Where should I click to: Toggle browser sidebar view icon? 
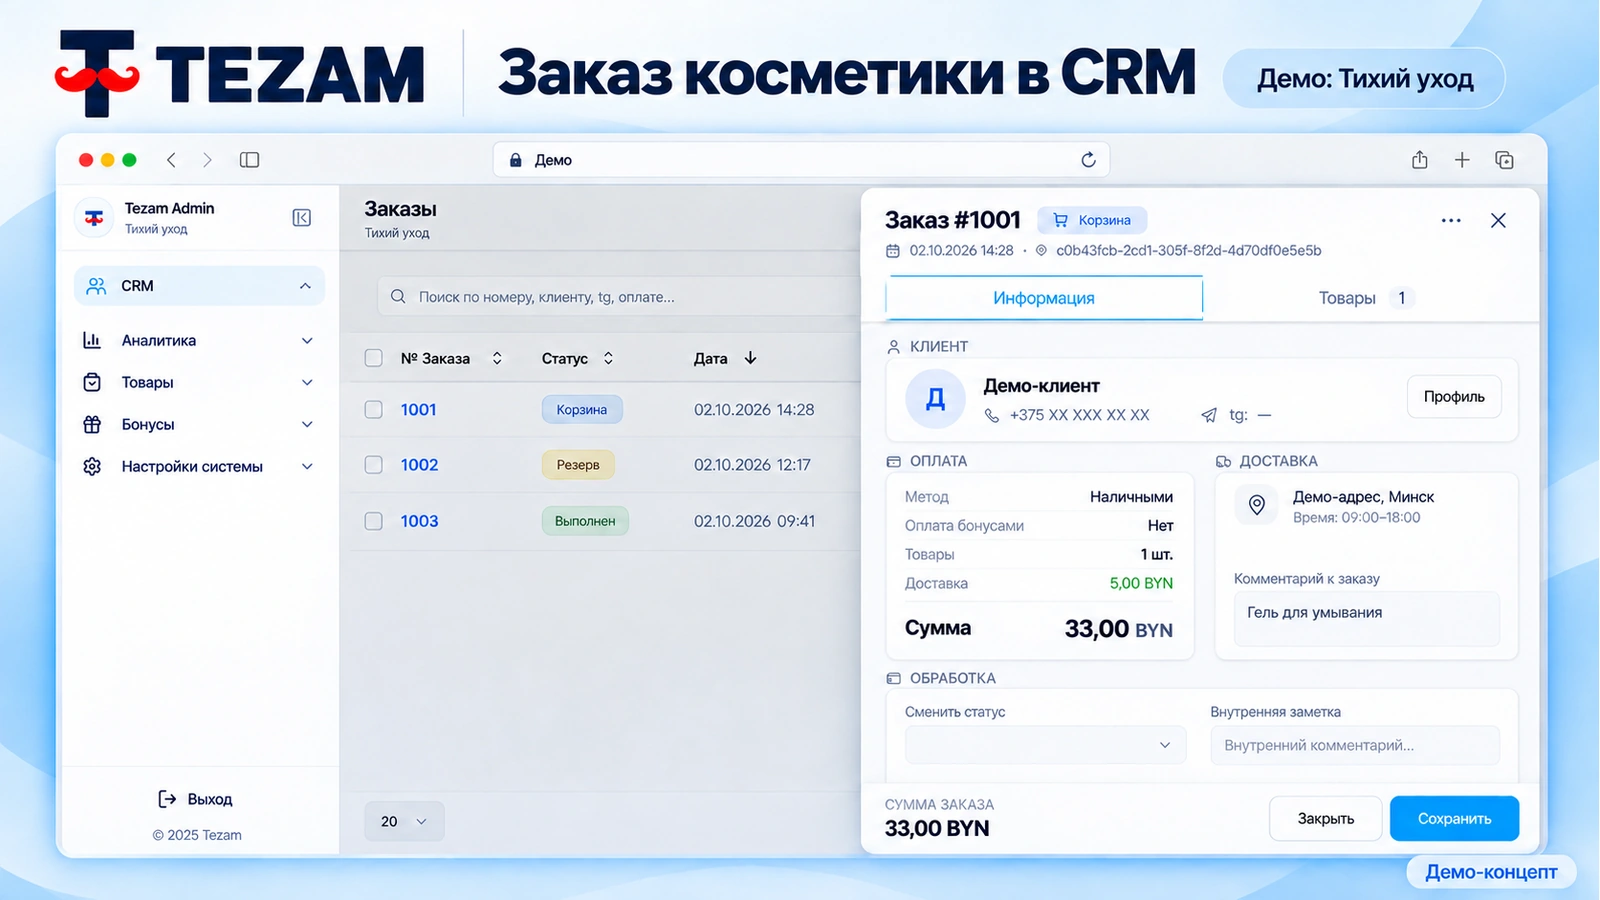(249, 160)
